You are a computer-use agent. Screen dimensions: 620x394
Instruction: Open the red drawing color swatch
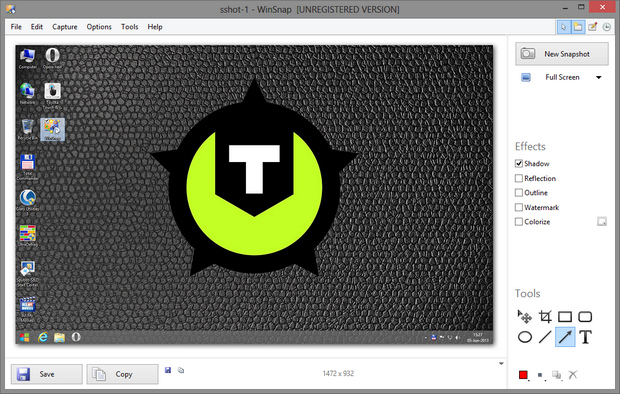[x=524, y=375]
